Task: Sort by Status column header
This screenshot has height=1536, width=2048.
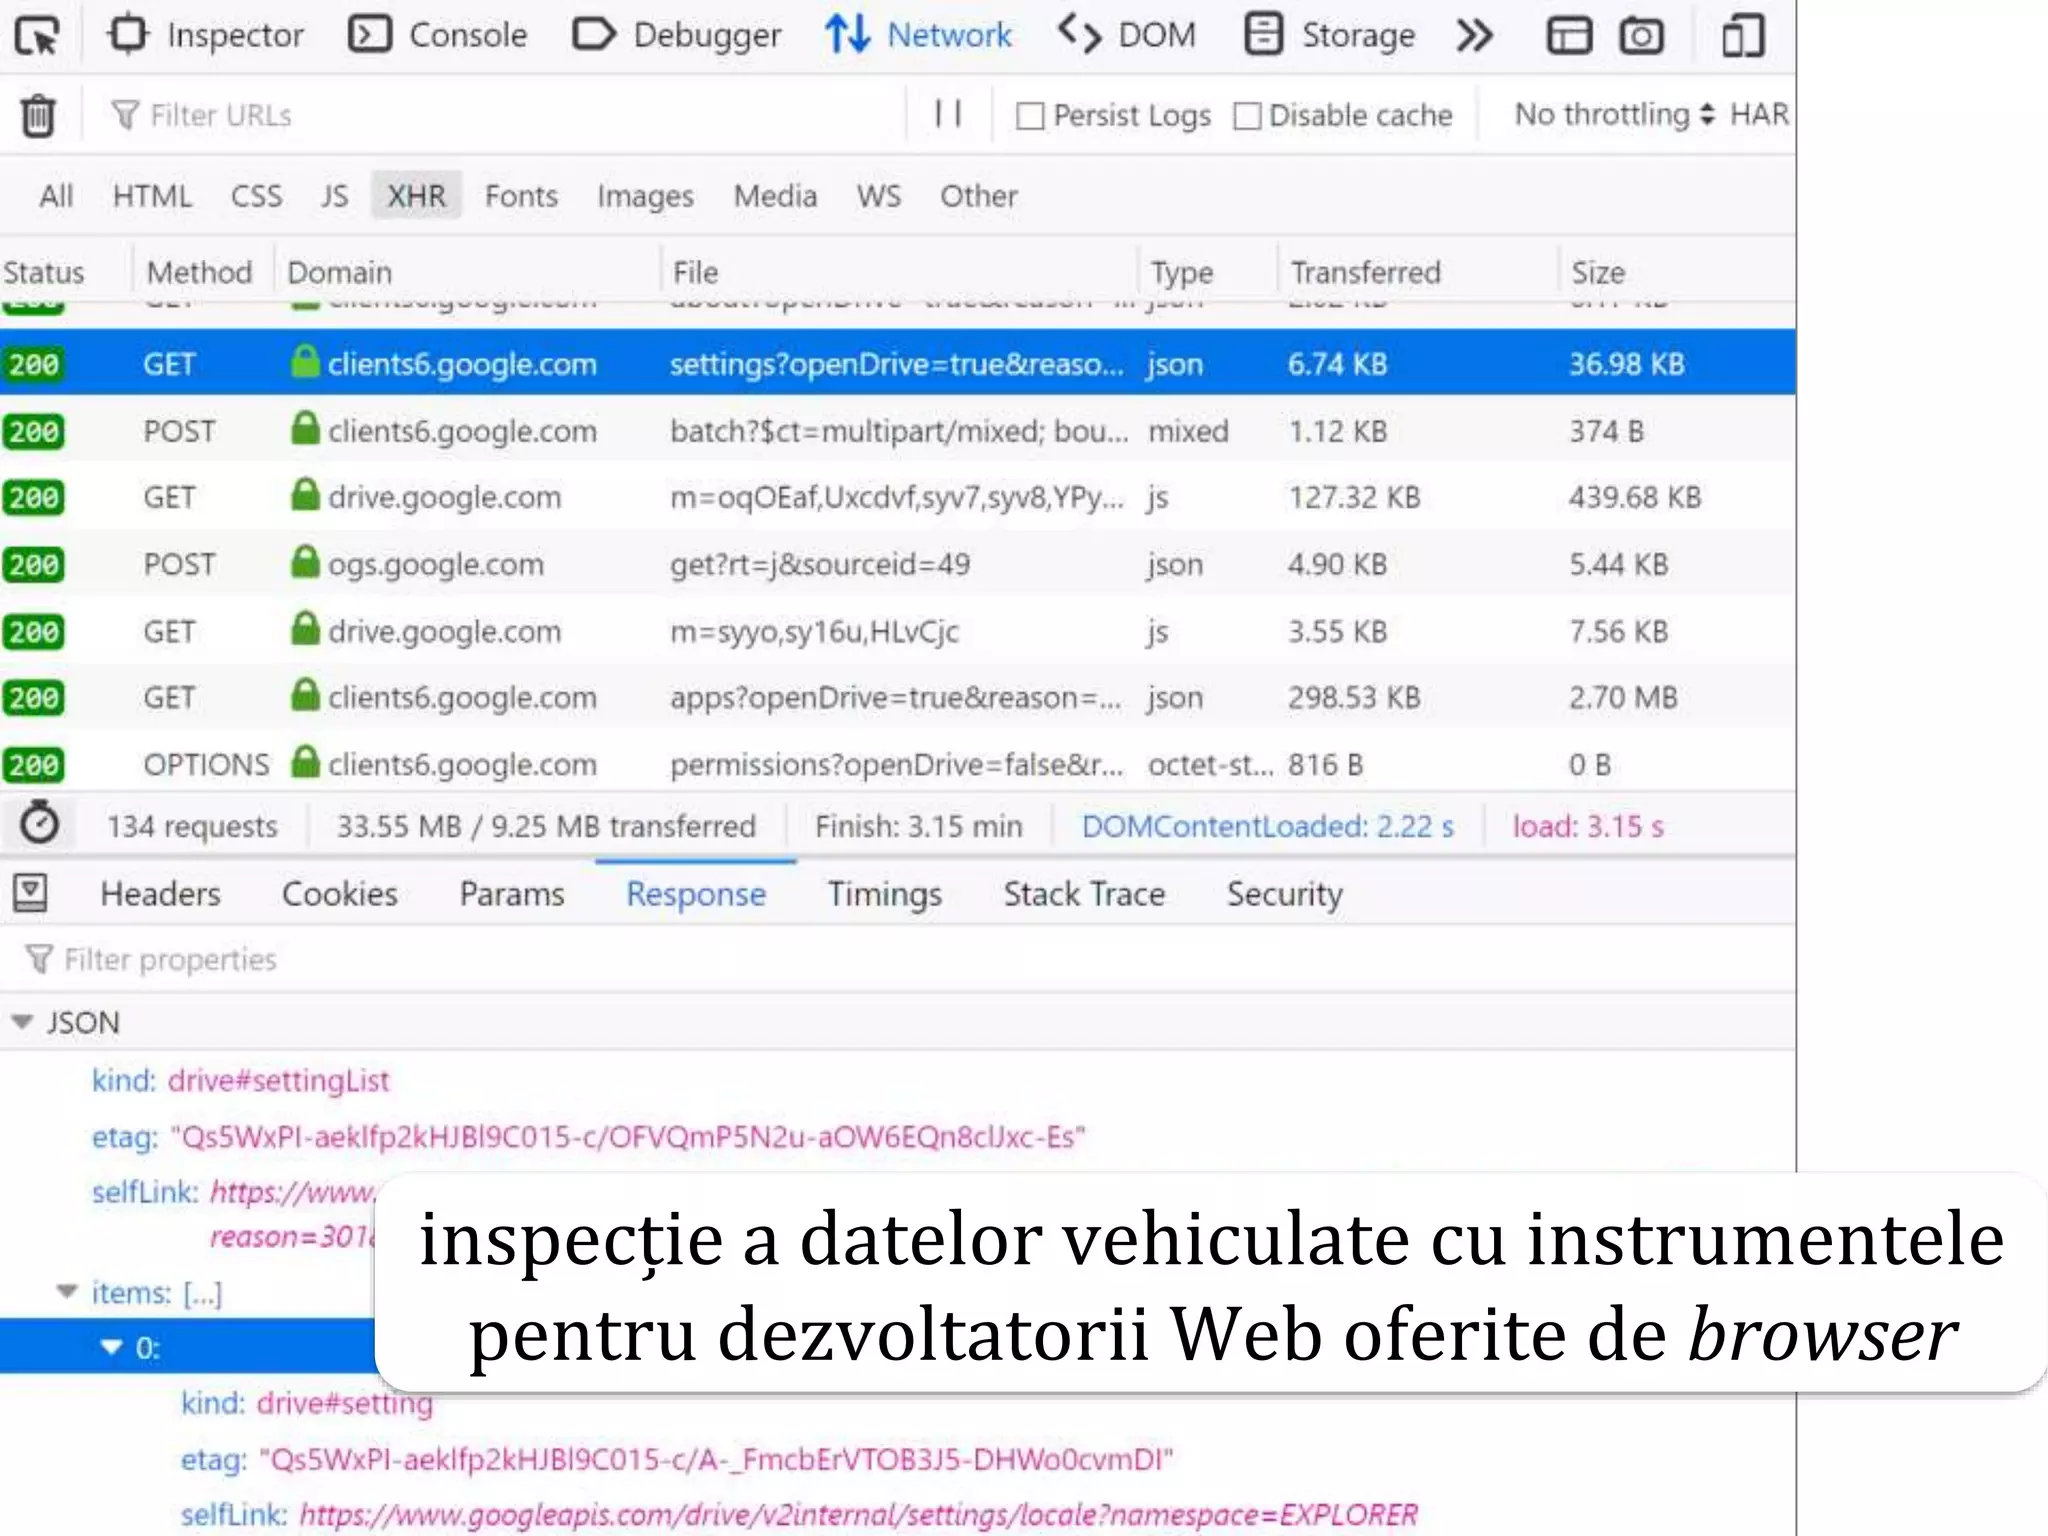Action: (x=65, y=272)
